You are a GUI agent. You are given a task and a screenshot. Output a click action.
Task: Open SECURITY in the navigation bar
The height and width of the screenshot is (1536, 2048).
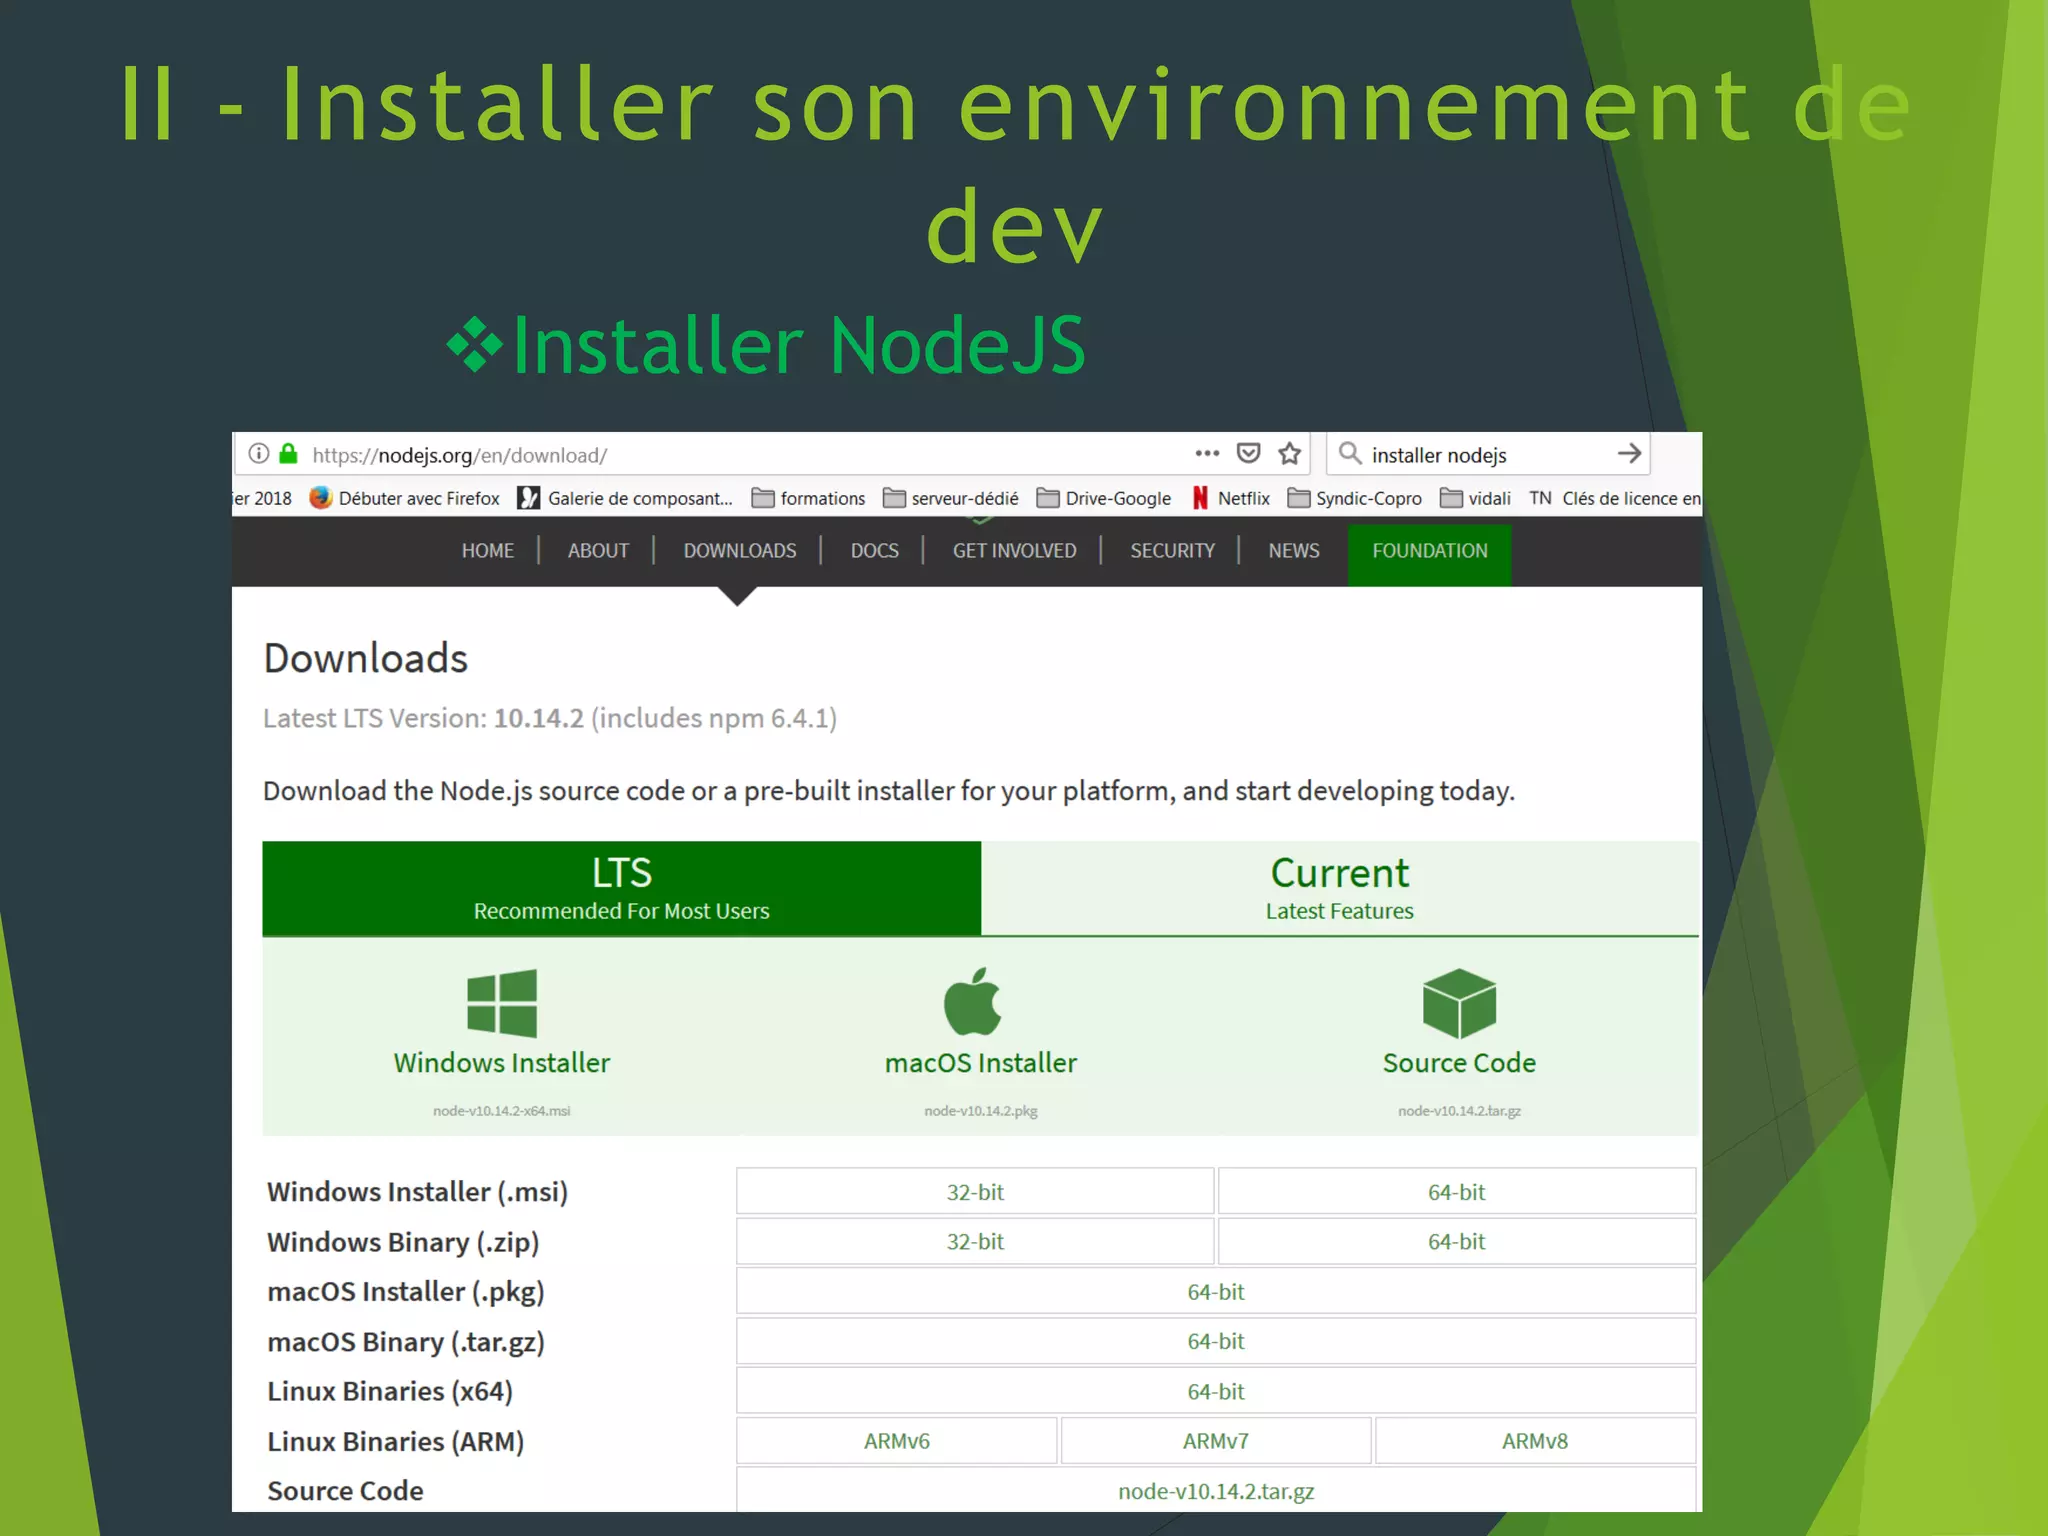pyautogui.click(x=1172, y=551)
